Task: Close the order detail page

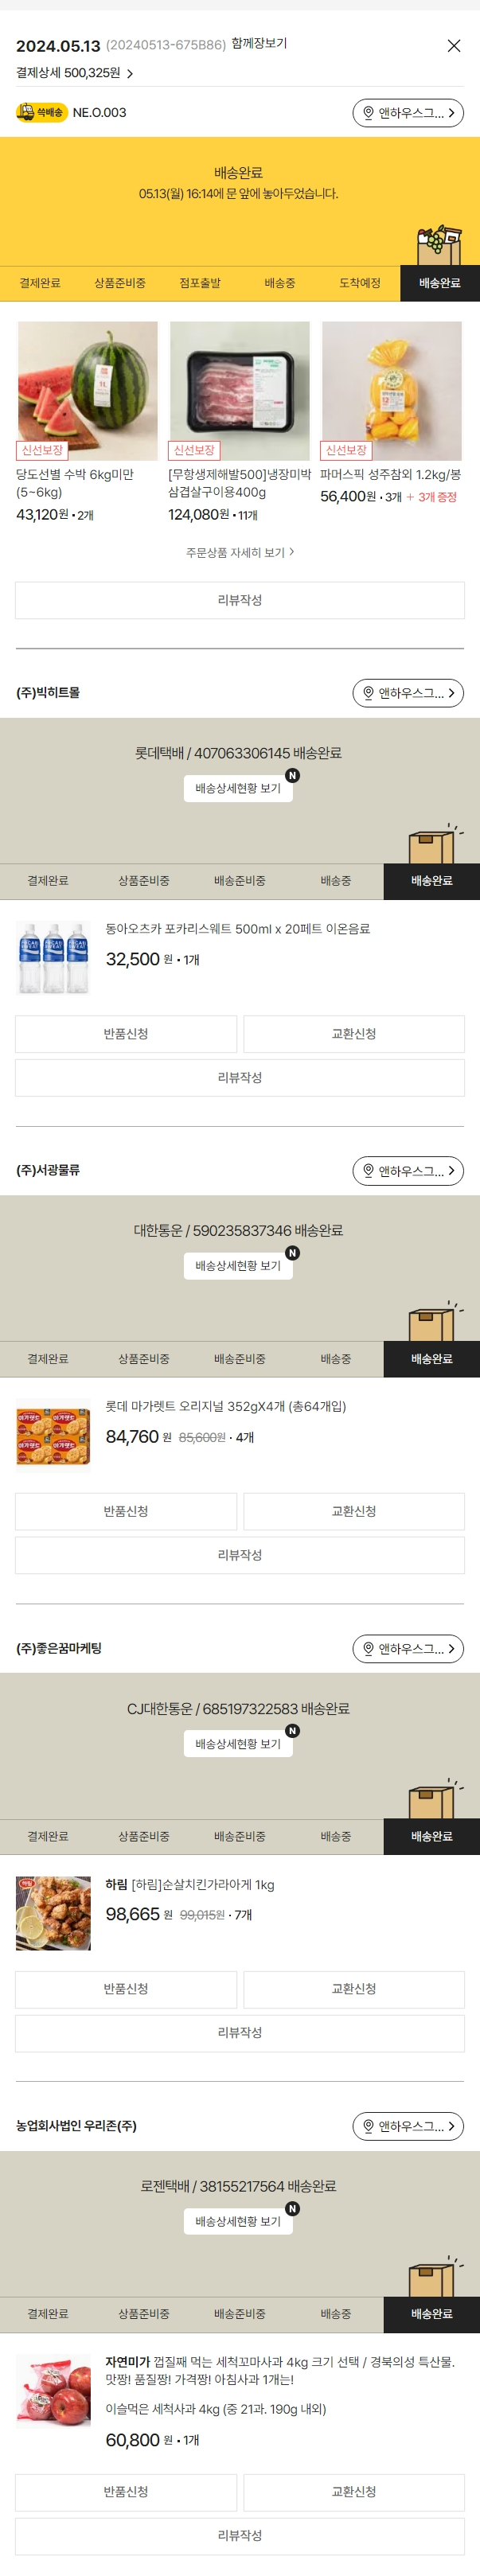Action: click(x=454, y=46)
